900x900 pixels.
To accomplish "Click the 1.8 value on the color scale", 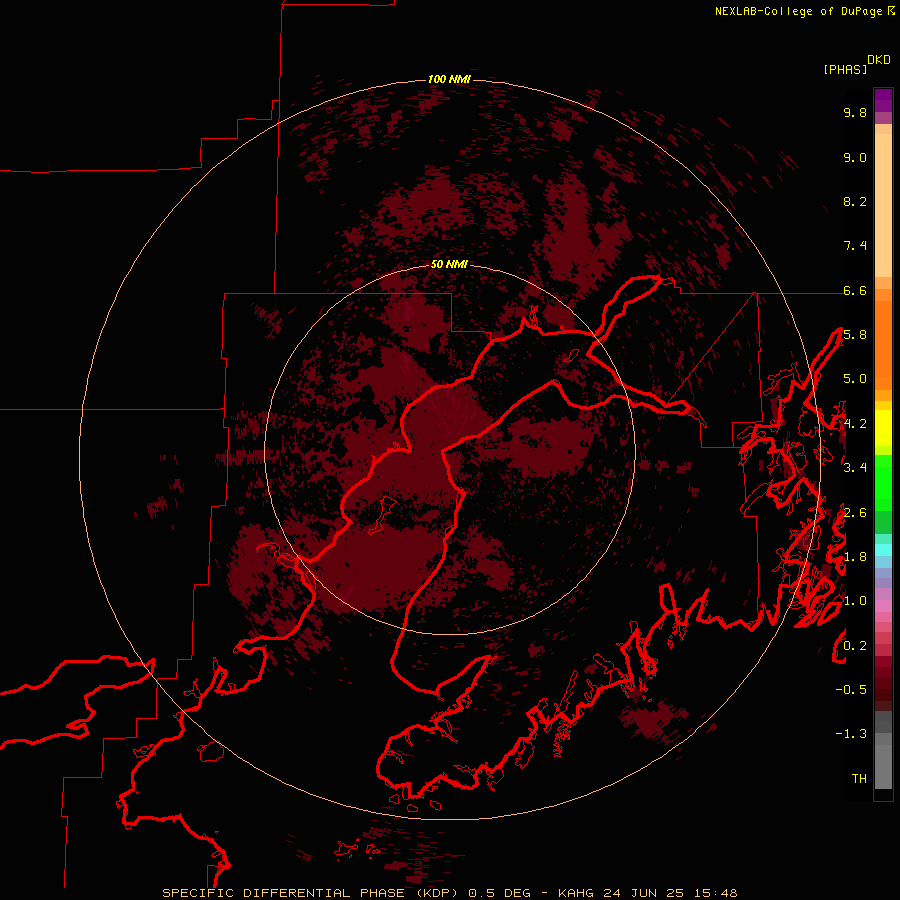I will pos(855,557).
